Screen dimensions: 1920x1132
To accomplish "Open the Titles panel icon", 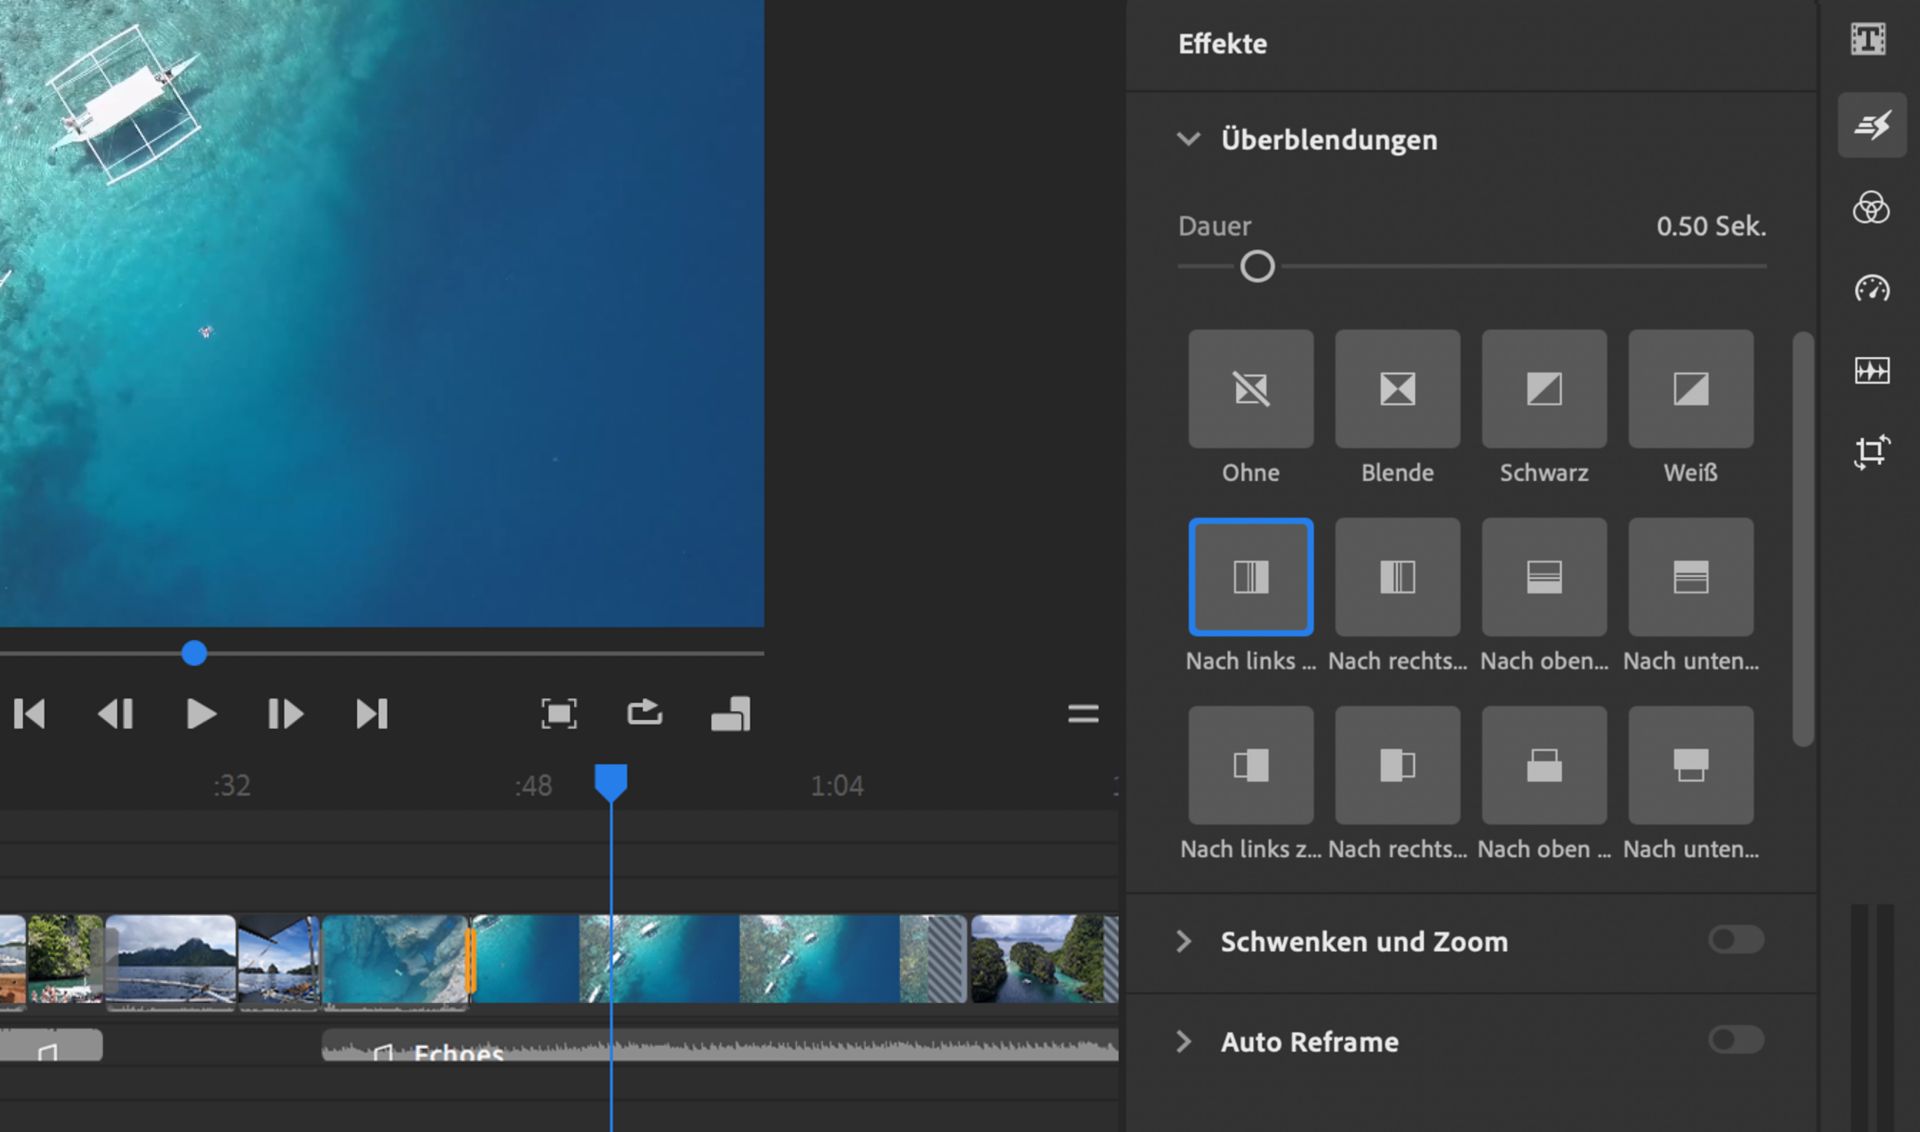I will coord(1868,40).
